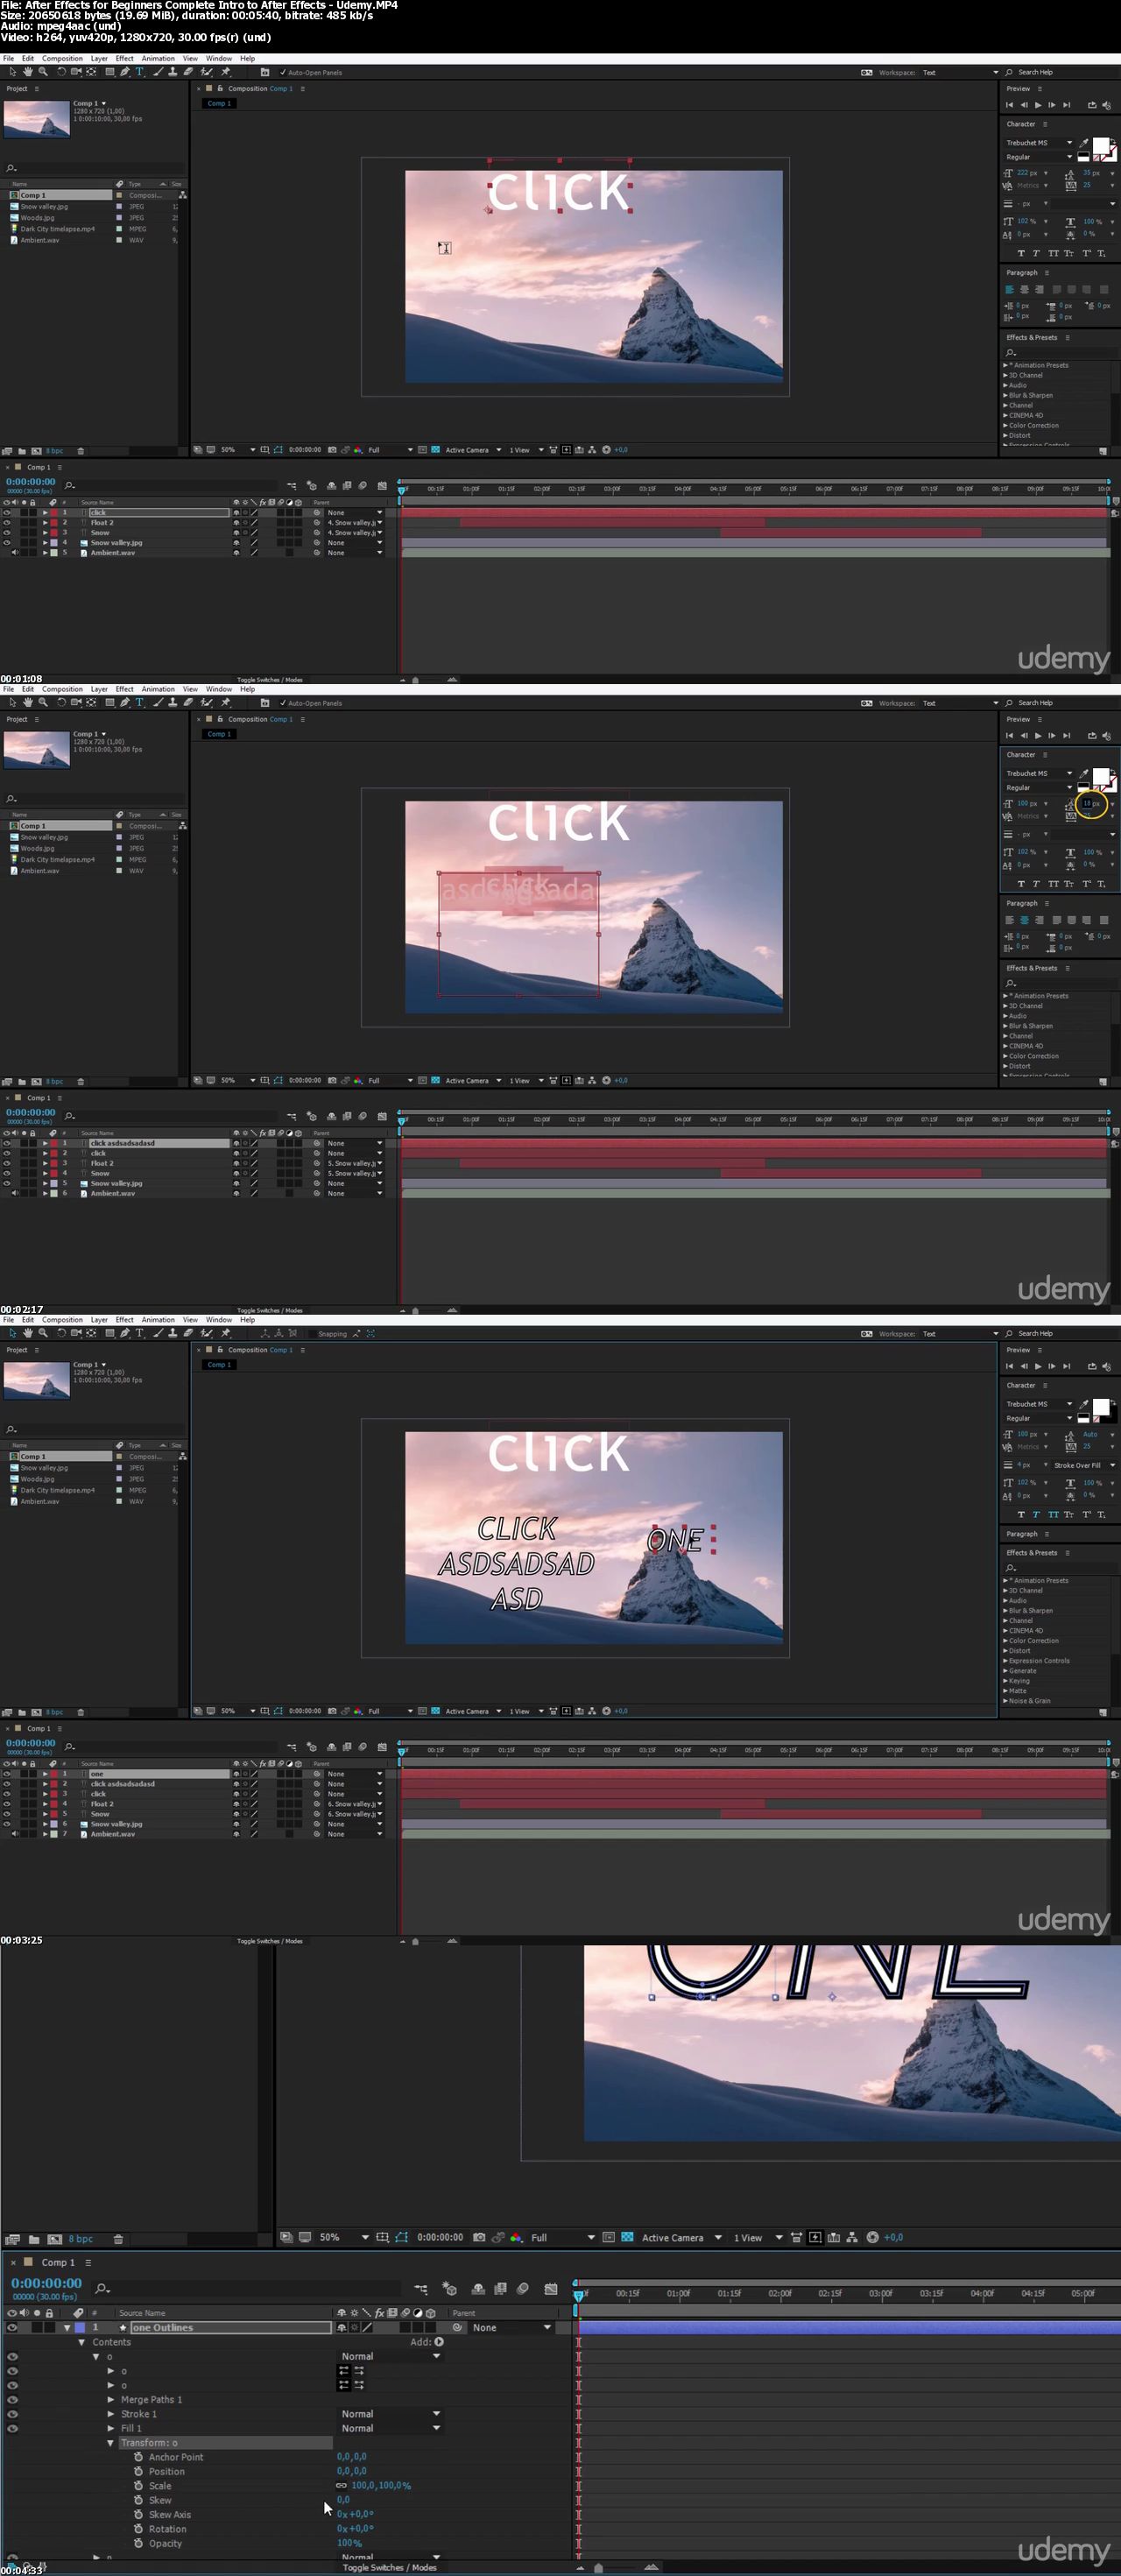Click constrain proportions link icon beside Scale value
Viewport: 1121px width, 2576px height.
coord(341,2485)
